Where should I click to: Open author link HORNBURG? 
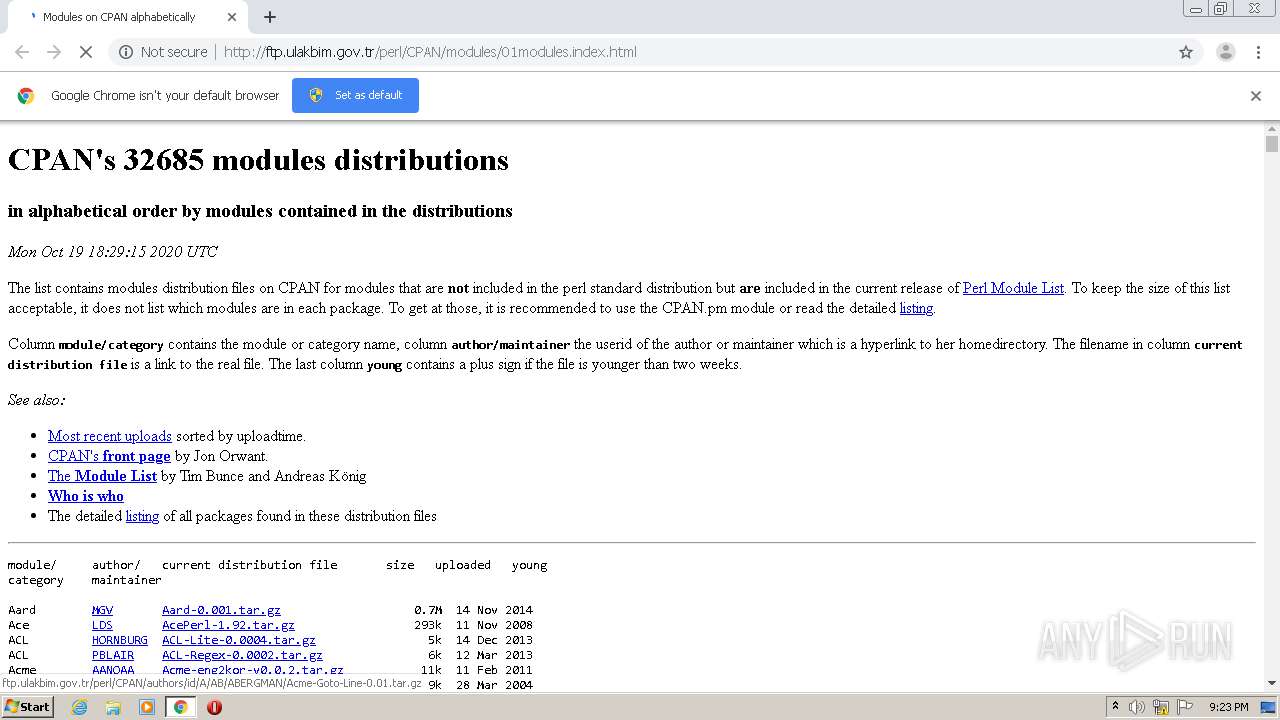pyautogui.click(x=120, y=640)
